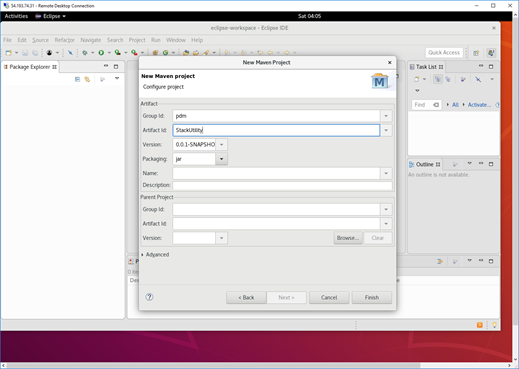Open the Artifact Version dropdown
519x369 pixels.
[x=222, y=145]
